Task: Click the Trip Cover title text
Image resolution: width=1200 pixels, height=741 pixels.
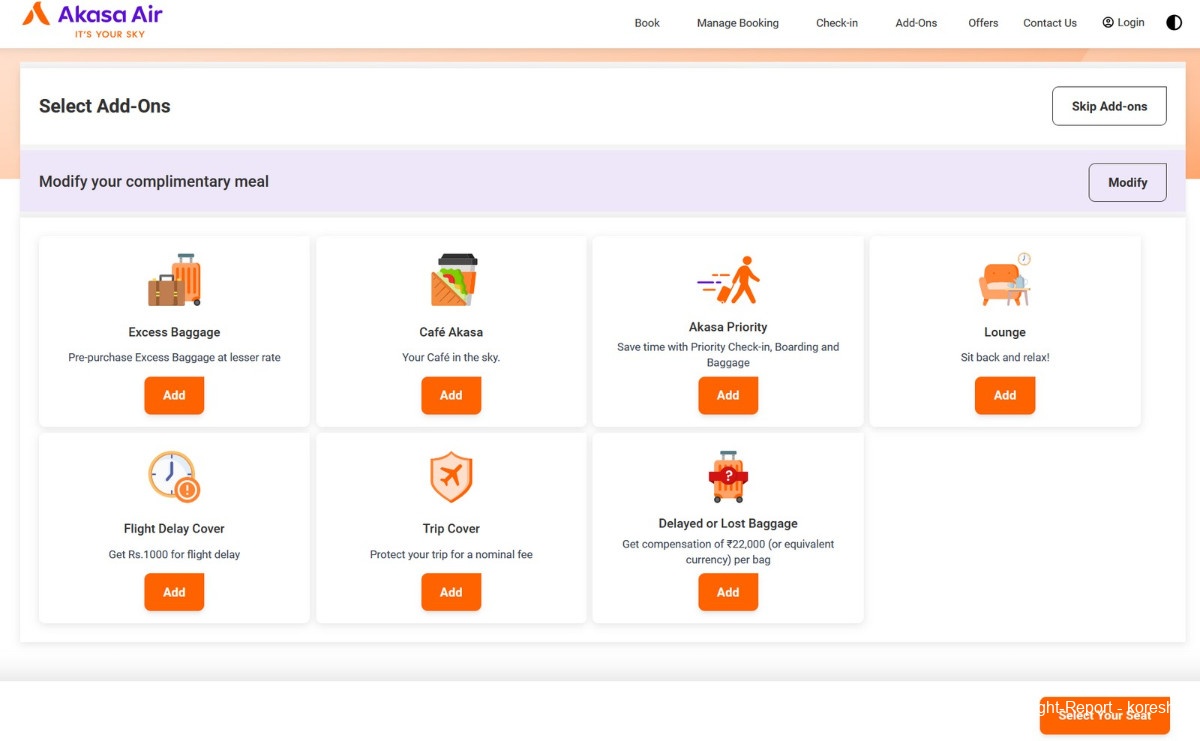Action: point(451,529)
